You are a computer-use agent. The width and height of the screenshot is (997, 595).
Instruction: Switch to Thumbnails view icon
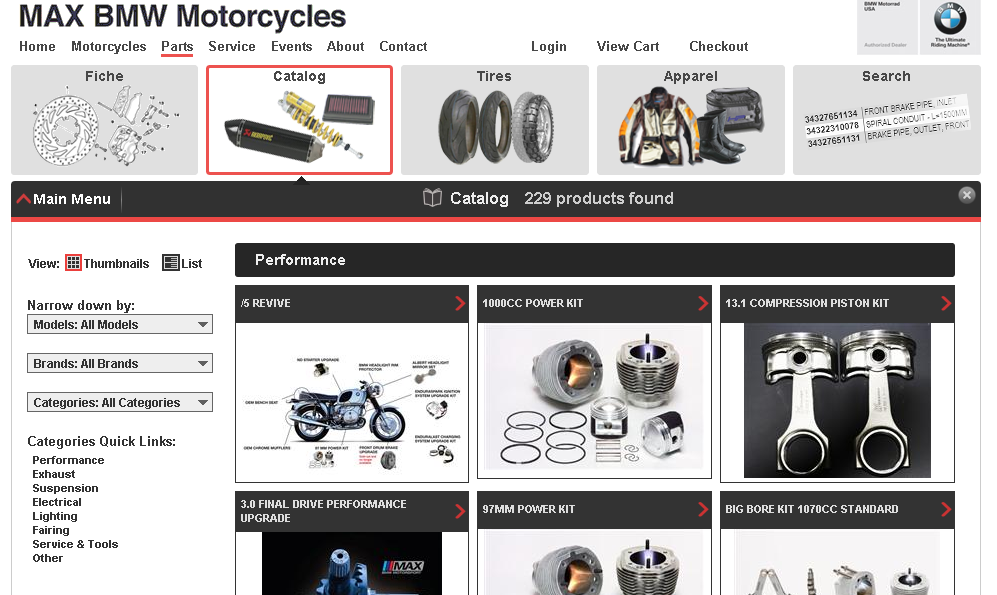point(73,263)
